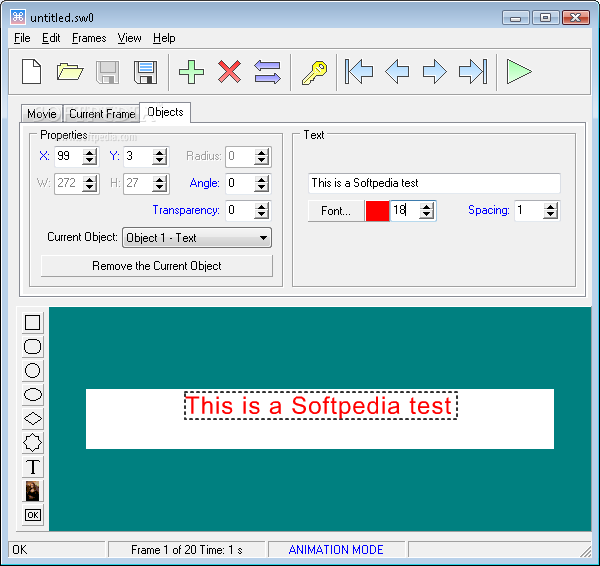Click the swap arrows toolbar icon
Image resolution: width=600 pixels, height=566 pixels.
click(267, 72)
